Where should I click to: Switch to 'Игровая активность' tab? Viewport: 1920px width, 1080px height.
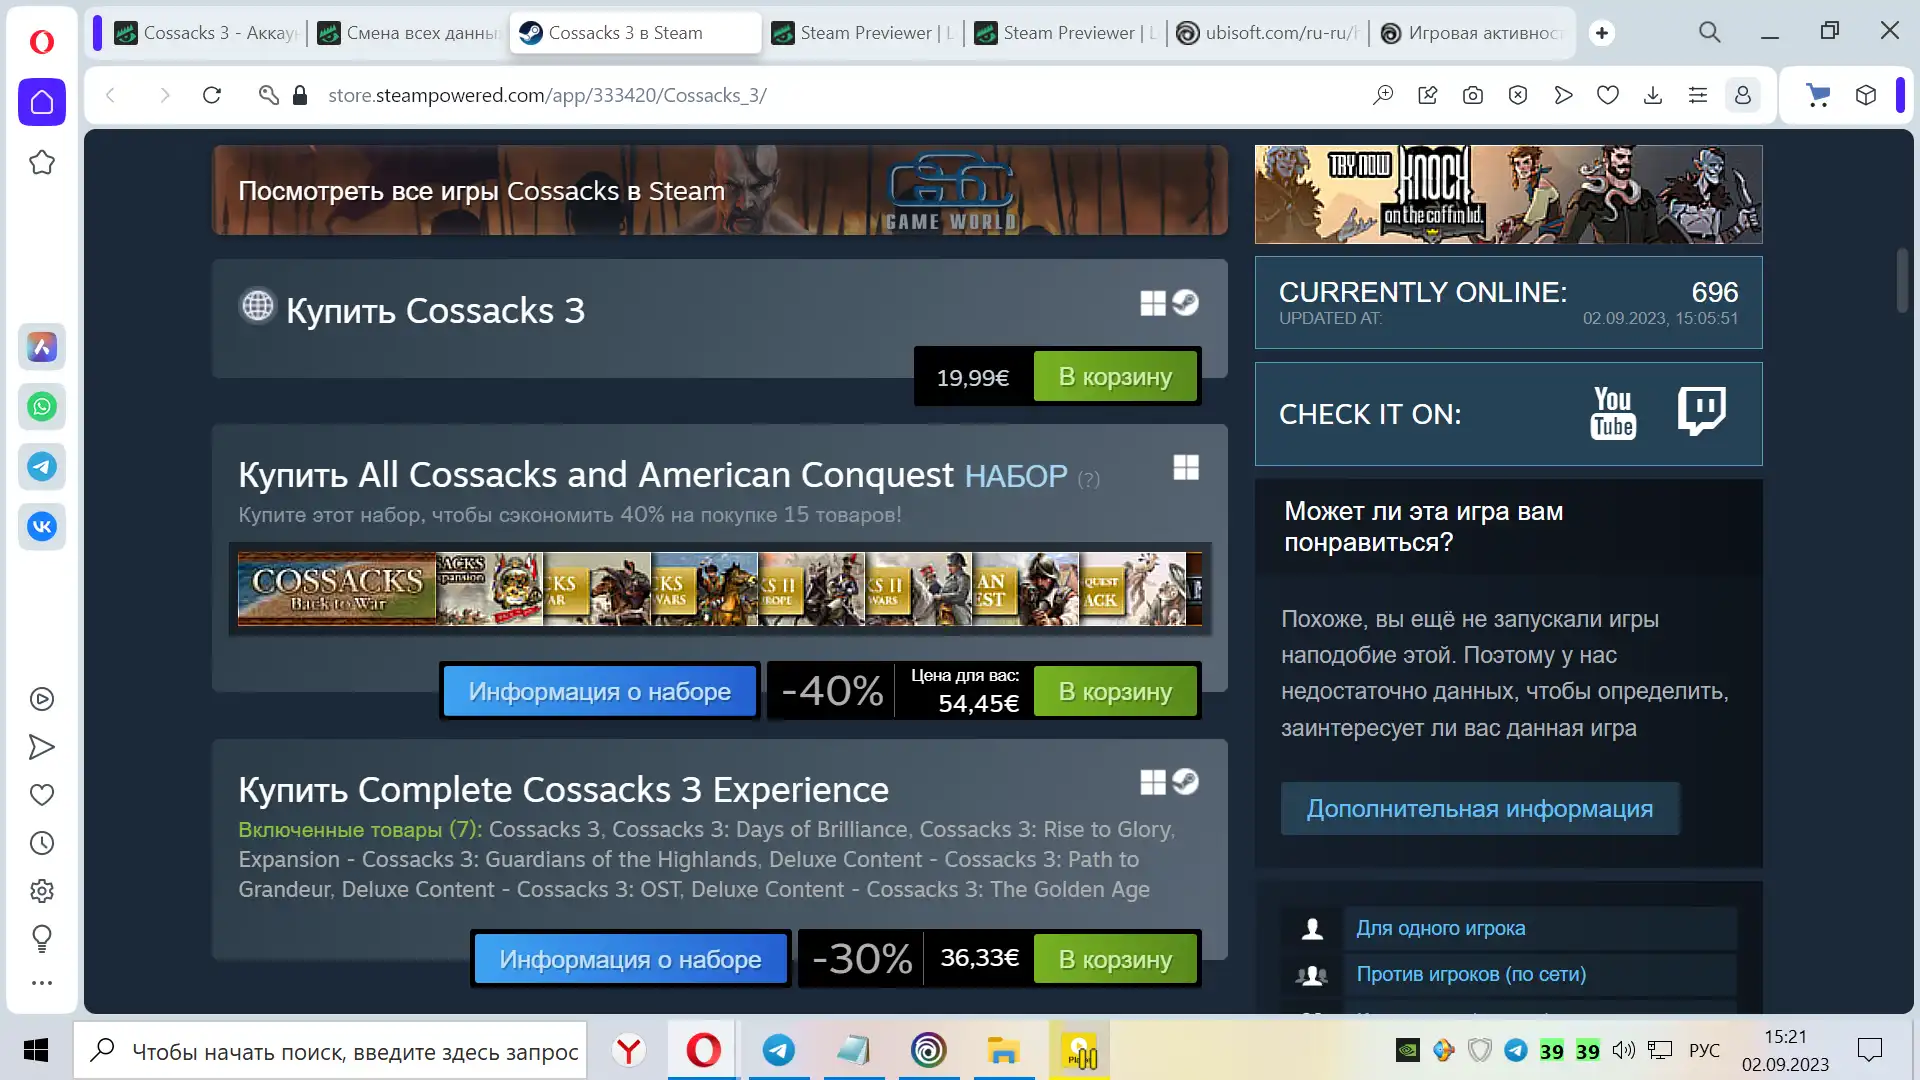tap(1470, 33)
